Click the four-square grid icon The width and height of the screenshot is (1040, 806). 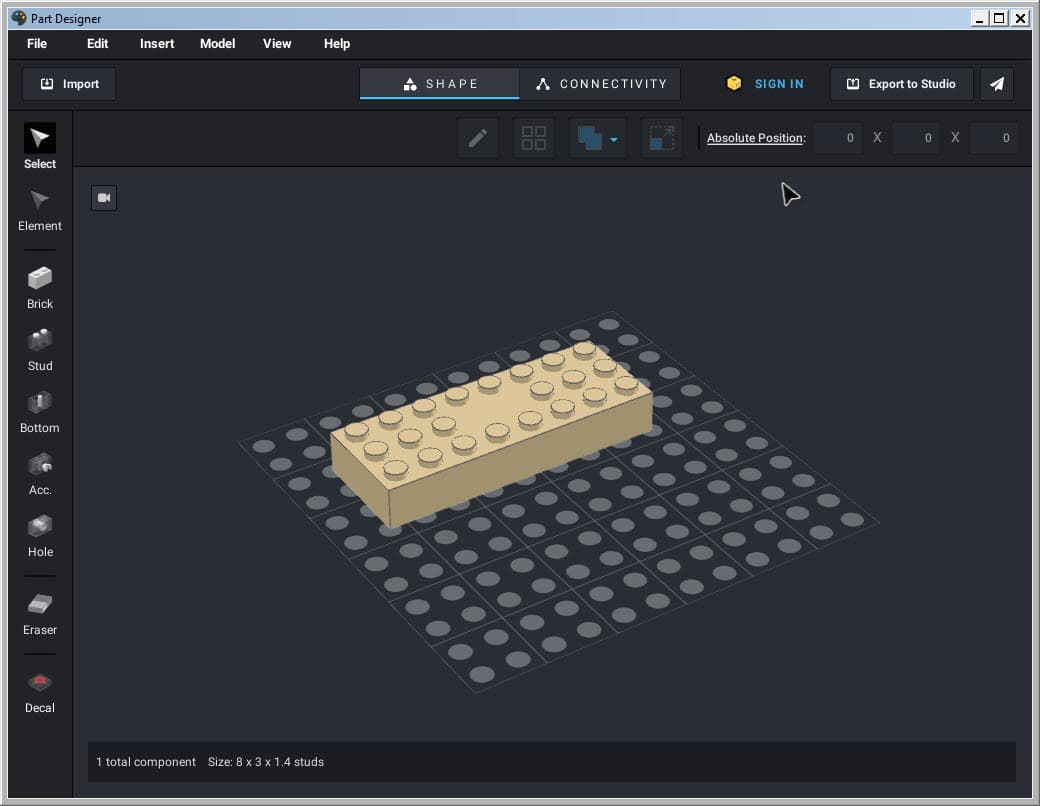click(534, 138)
